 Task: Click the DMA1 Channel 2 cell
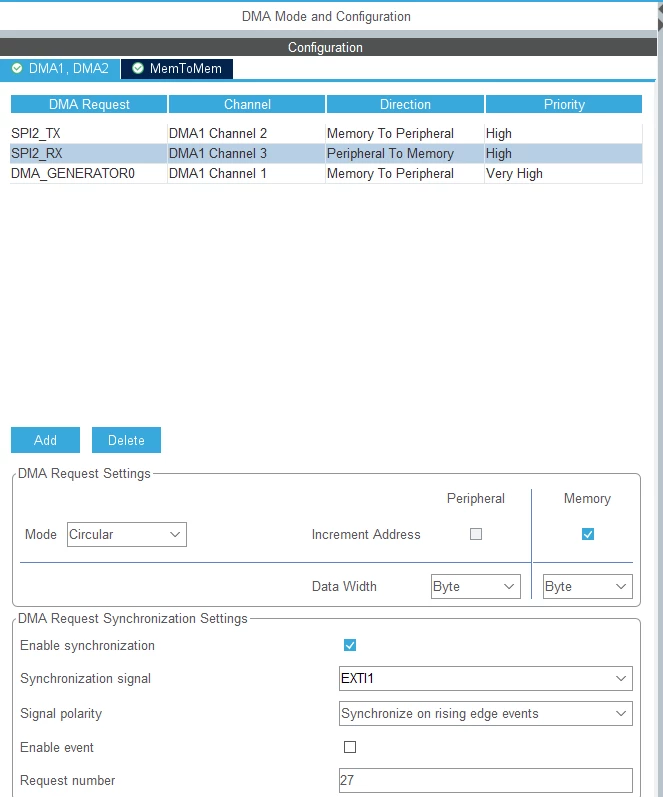[x=247, y=134]
